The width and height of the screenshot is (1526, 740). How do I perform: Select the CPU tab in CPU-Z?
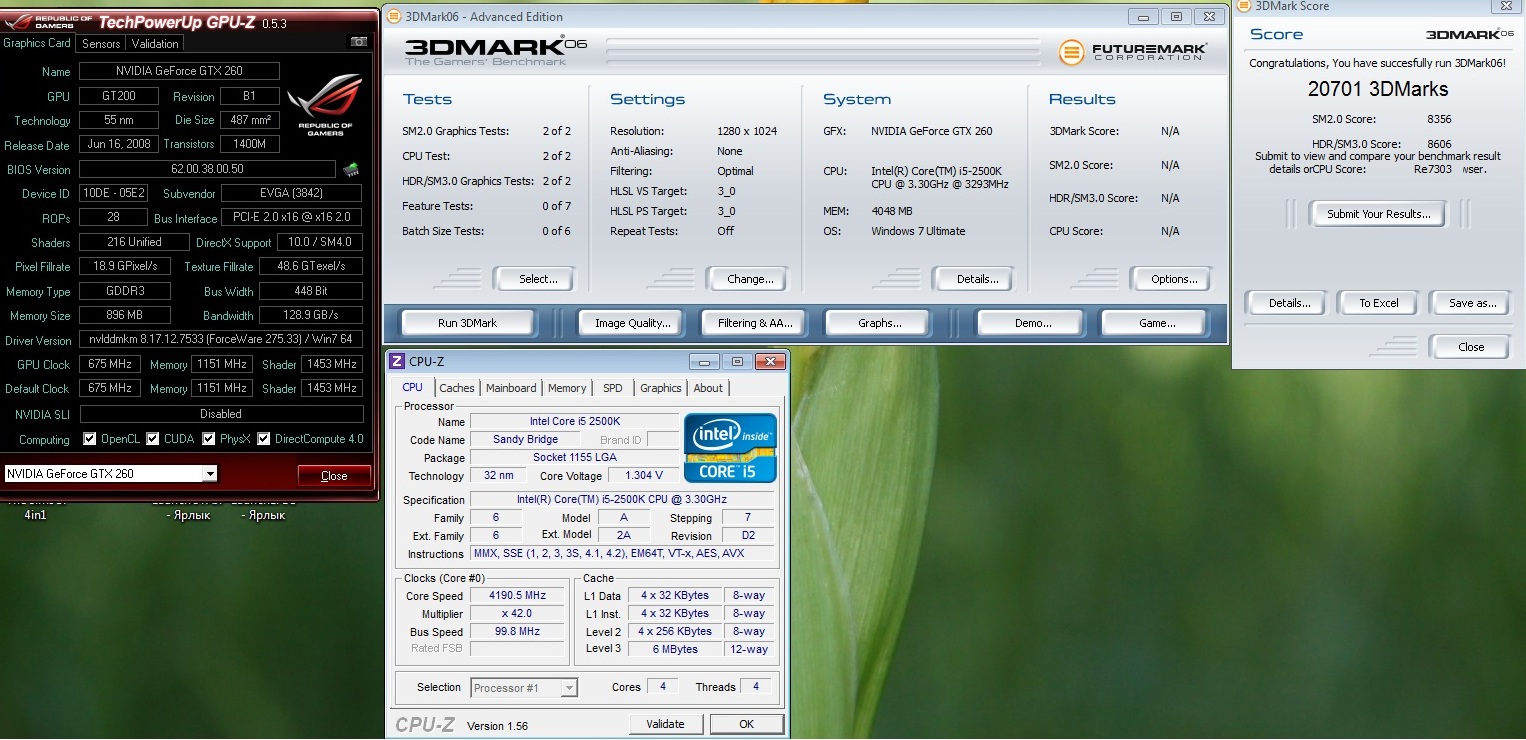coord(412,387)
